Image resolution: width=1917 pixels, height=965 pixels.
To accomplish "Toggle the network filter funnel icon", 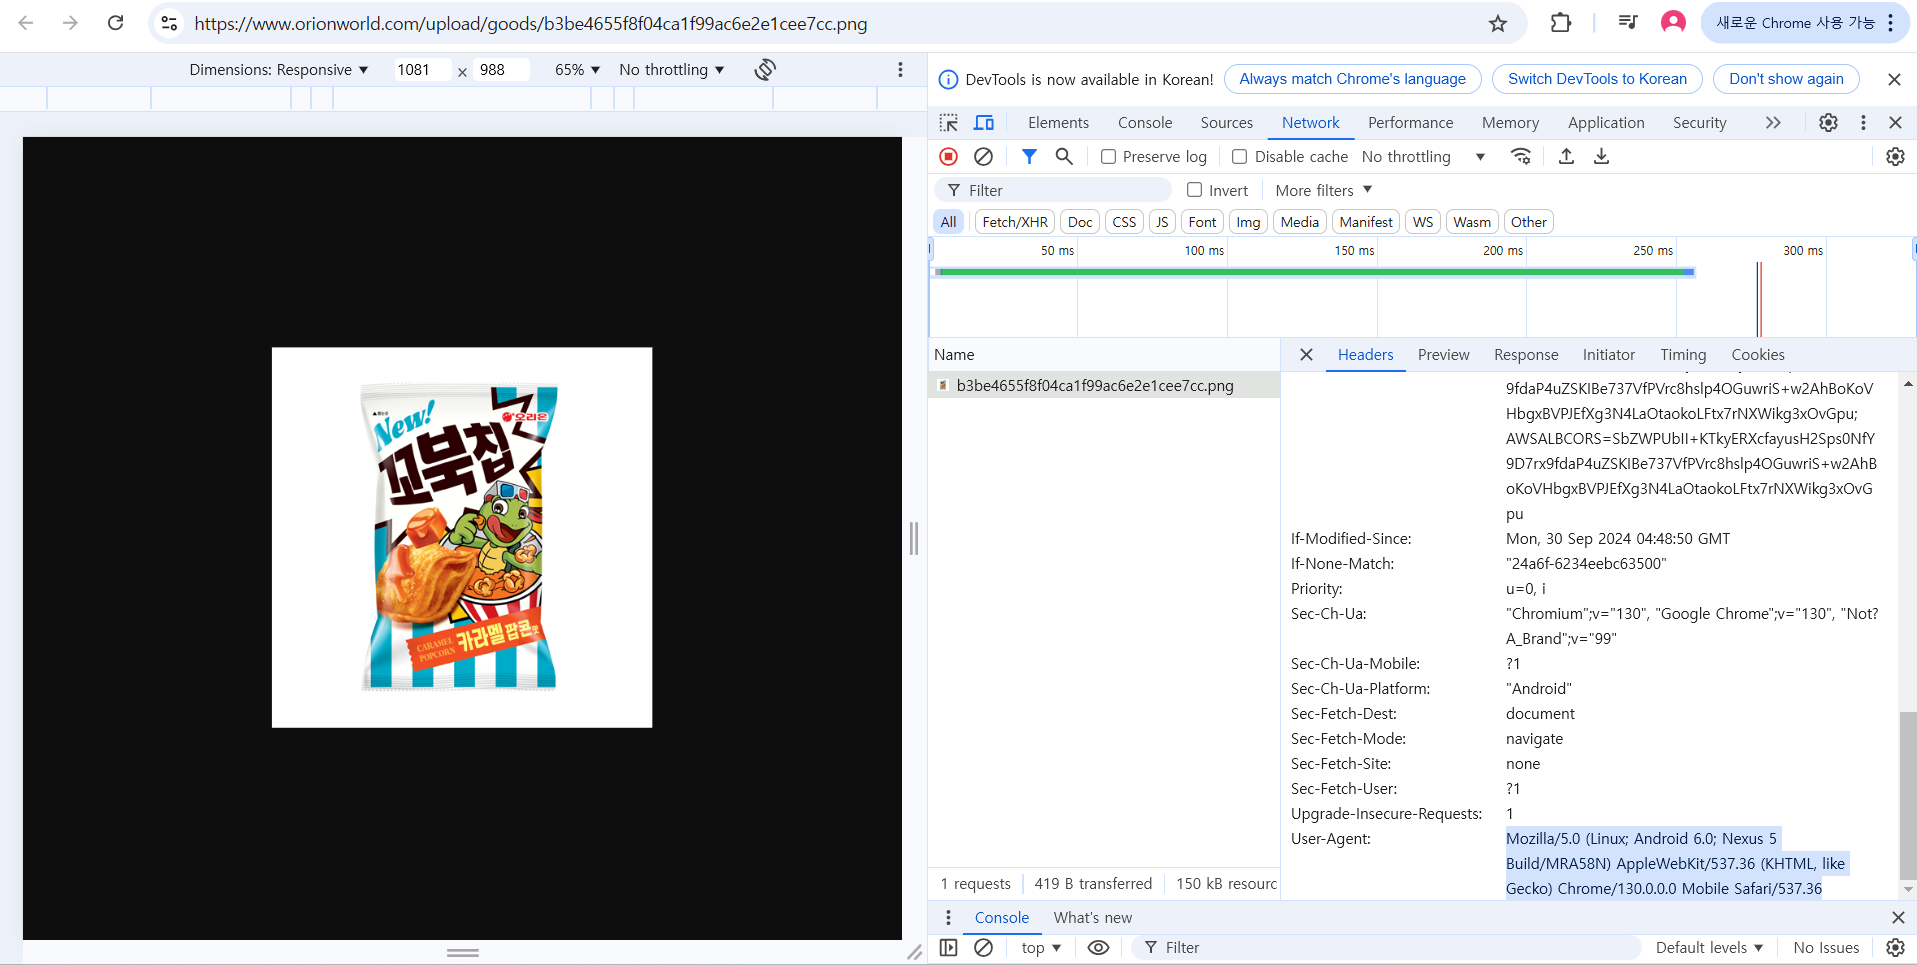I will (x=1028, y=156).
